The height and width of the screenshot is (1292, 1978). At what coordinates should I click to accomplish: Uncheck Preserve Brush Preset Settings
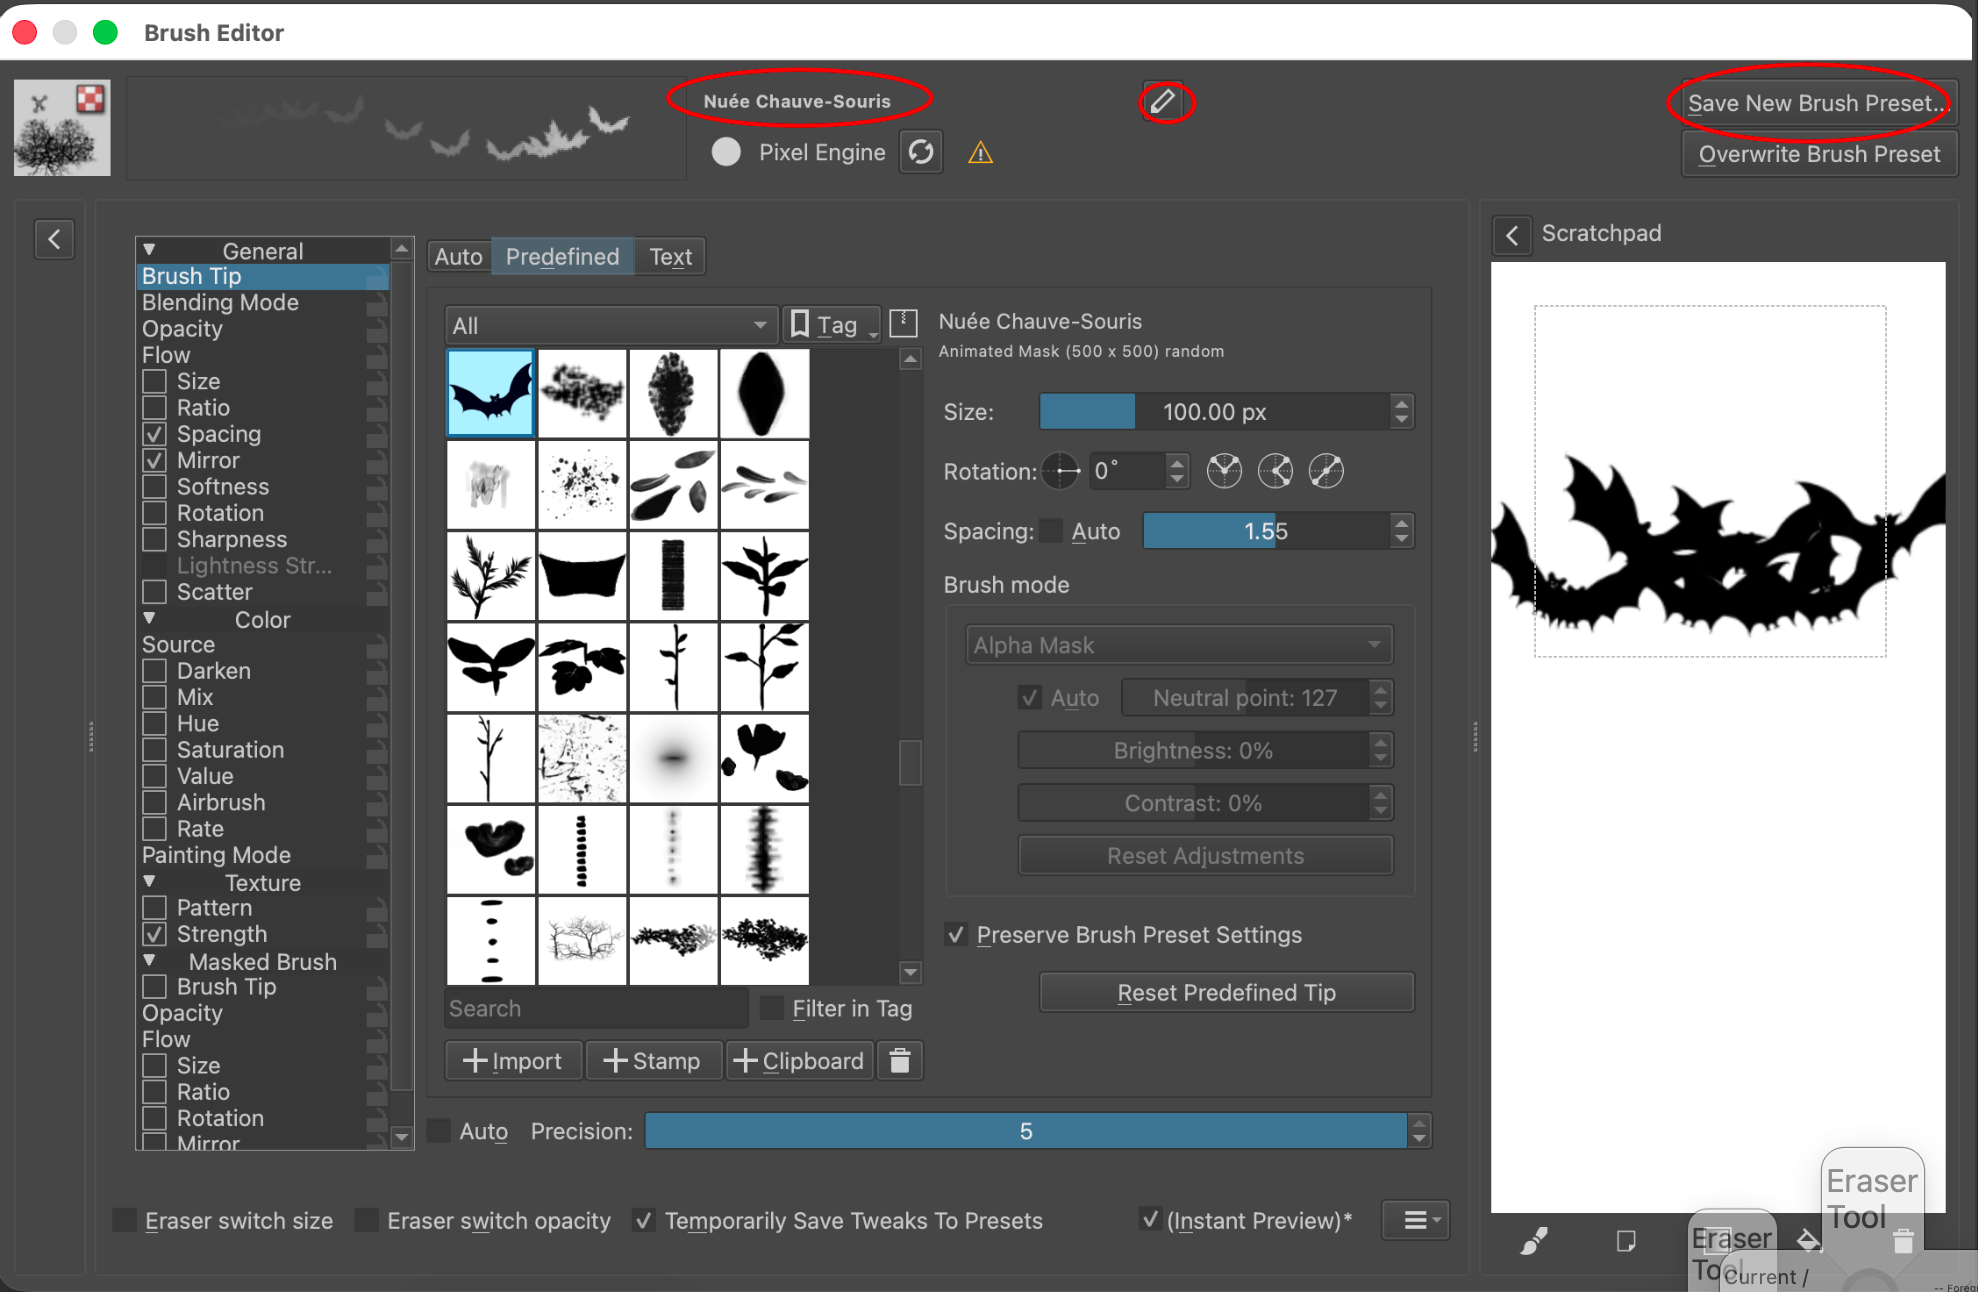point(956,935)
